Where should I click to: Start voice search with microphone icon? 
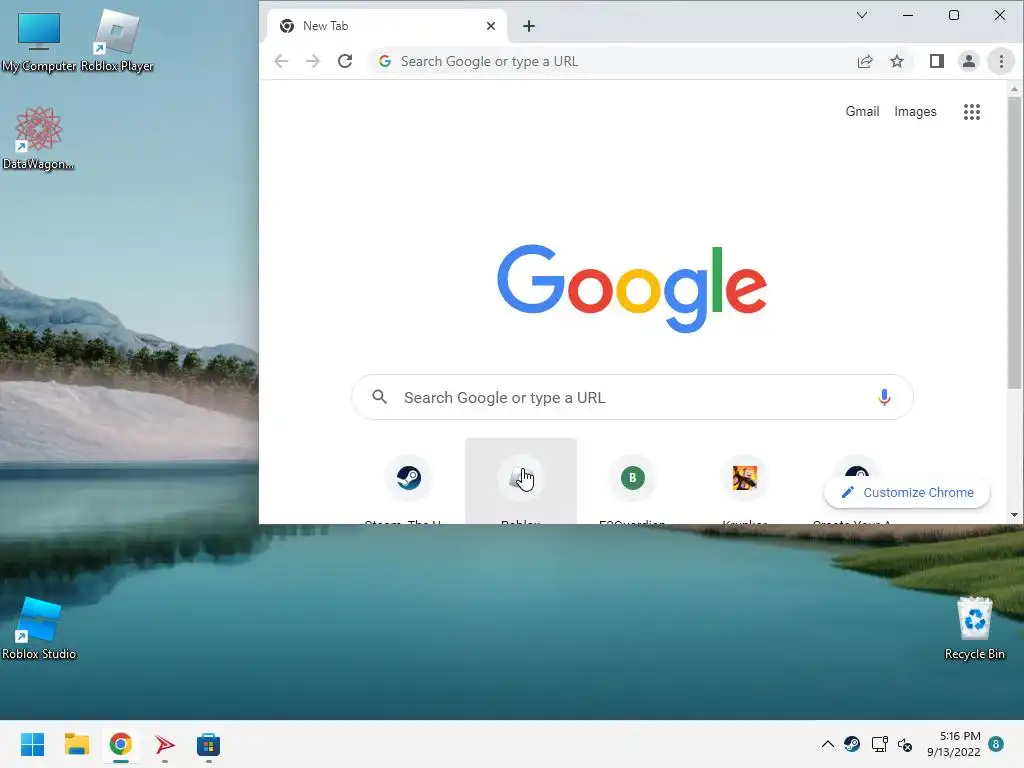[884, 397]
